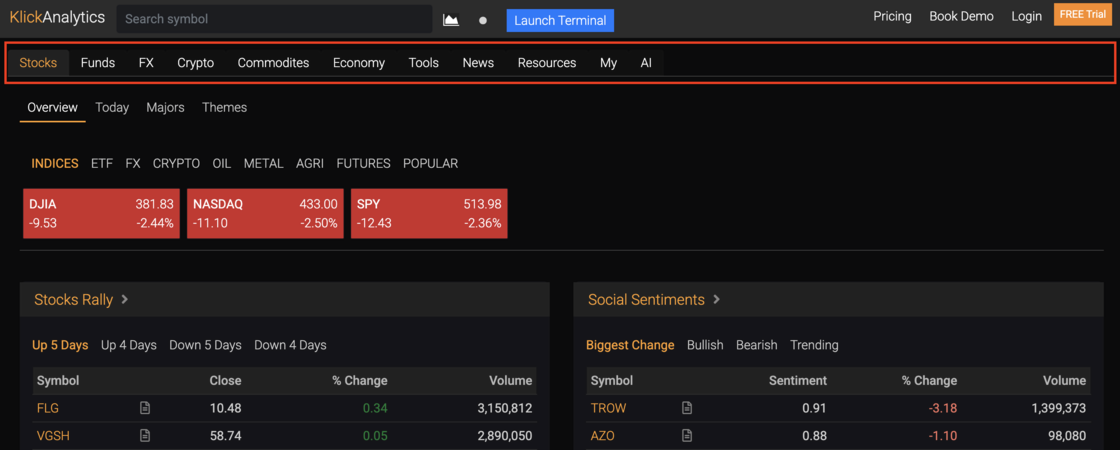Select the Biggest Change sentiment filter
Screen dimensions: 1120x450
(630, 345)
